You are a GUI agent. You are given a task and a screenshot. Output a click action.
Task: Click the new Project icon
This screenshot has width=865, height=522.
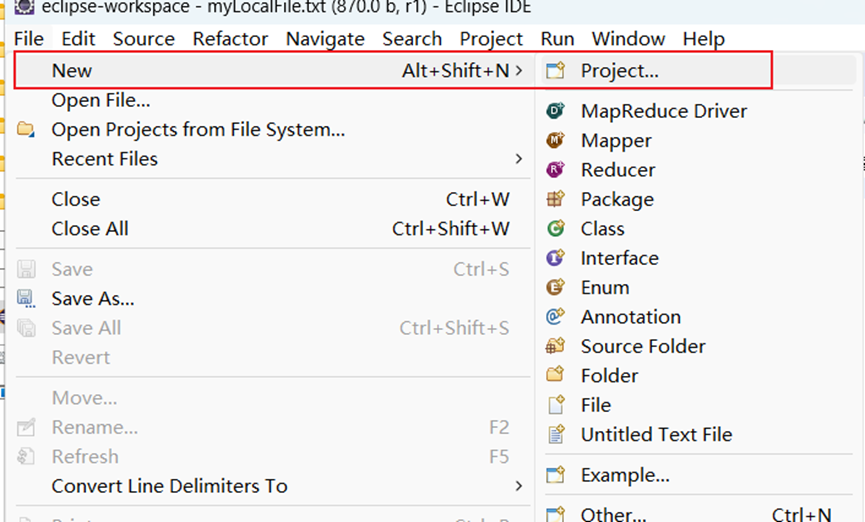(x=556, y=71)
